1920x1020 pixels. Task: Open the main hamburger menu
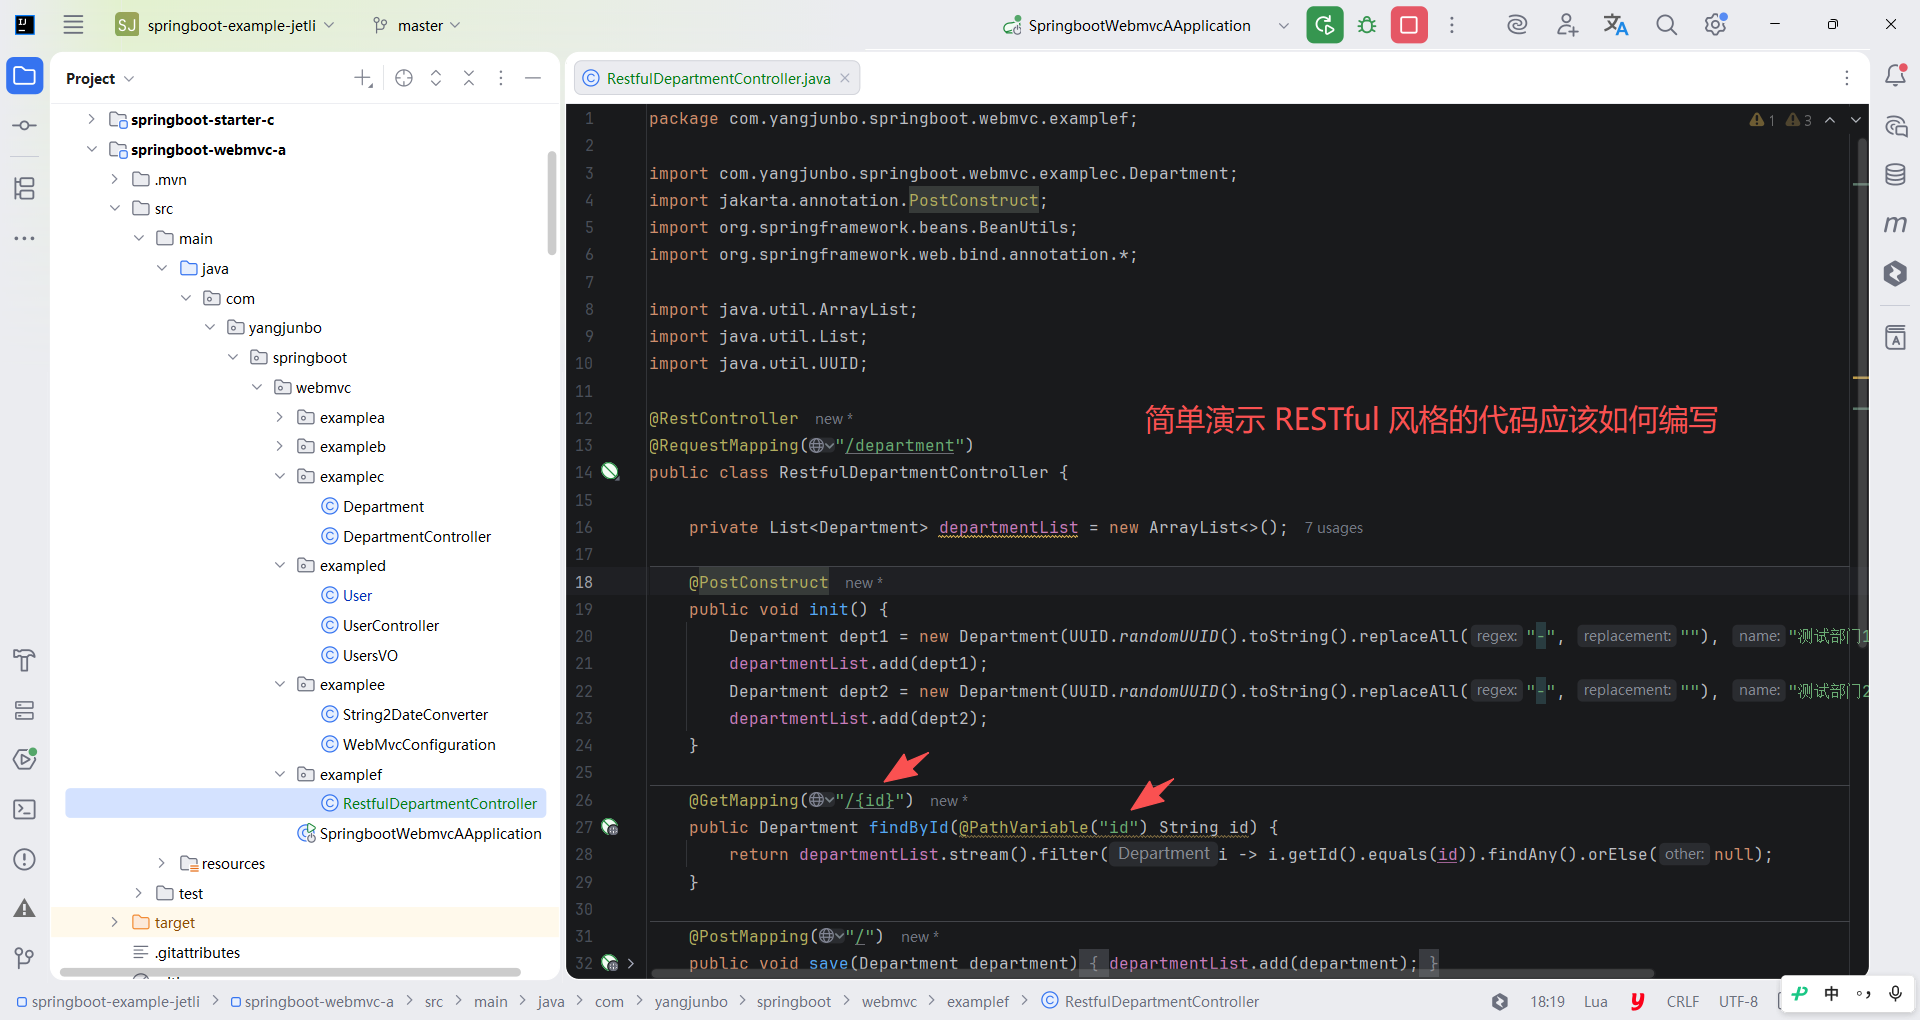coord(73,25)
